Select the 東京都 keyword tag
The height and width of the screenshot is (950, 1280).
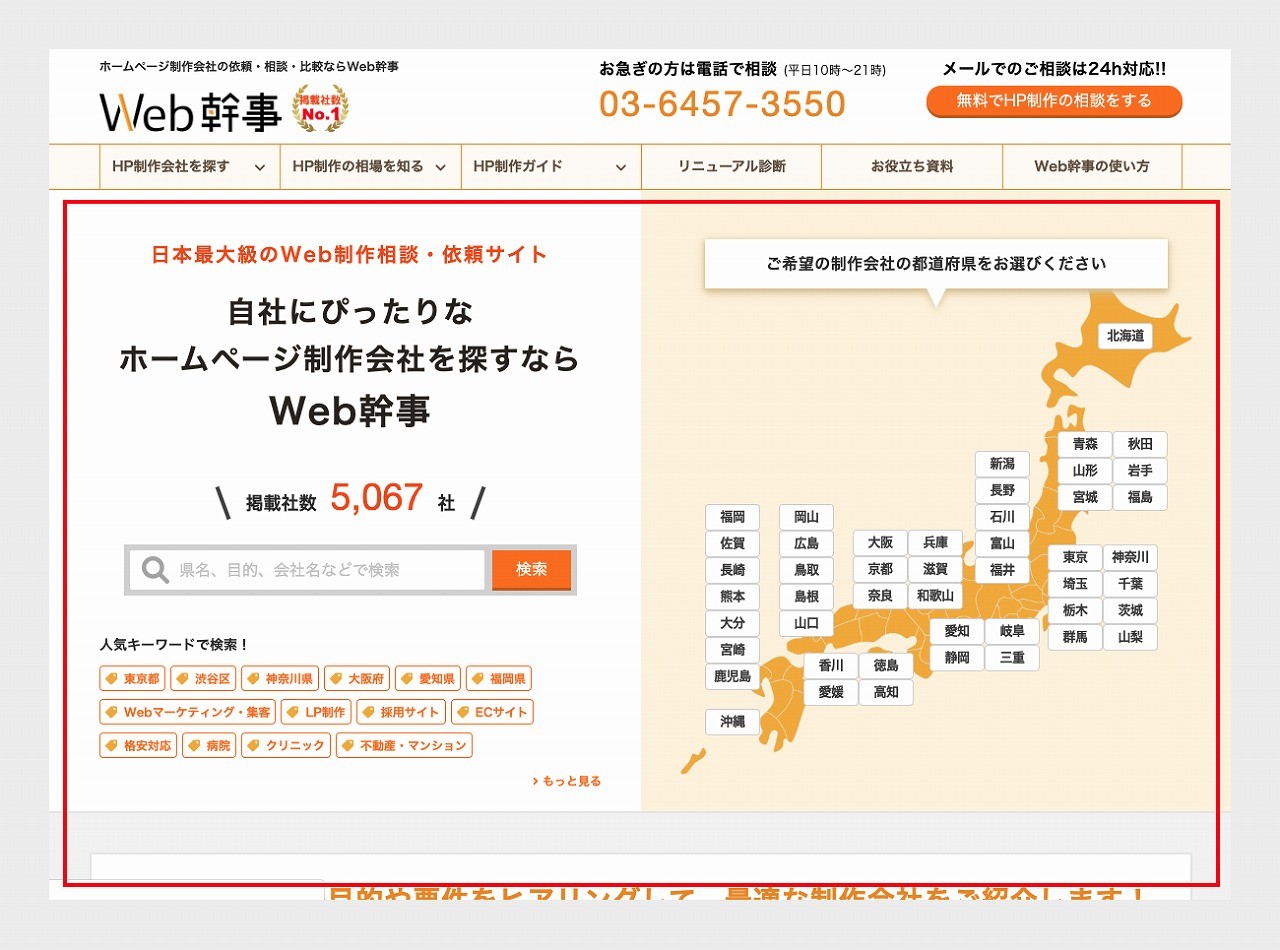point(132,679)
